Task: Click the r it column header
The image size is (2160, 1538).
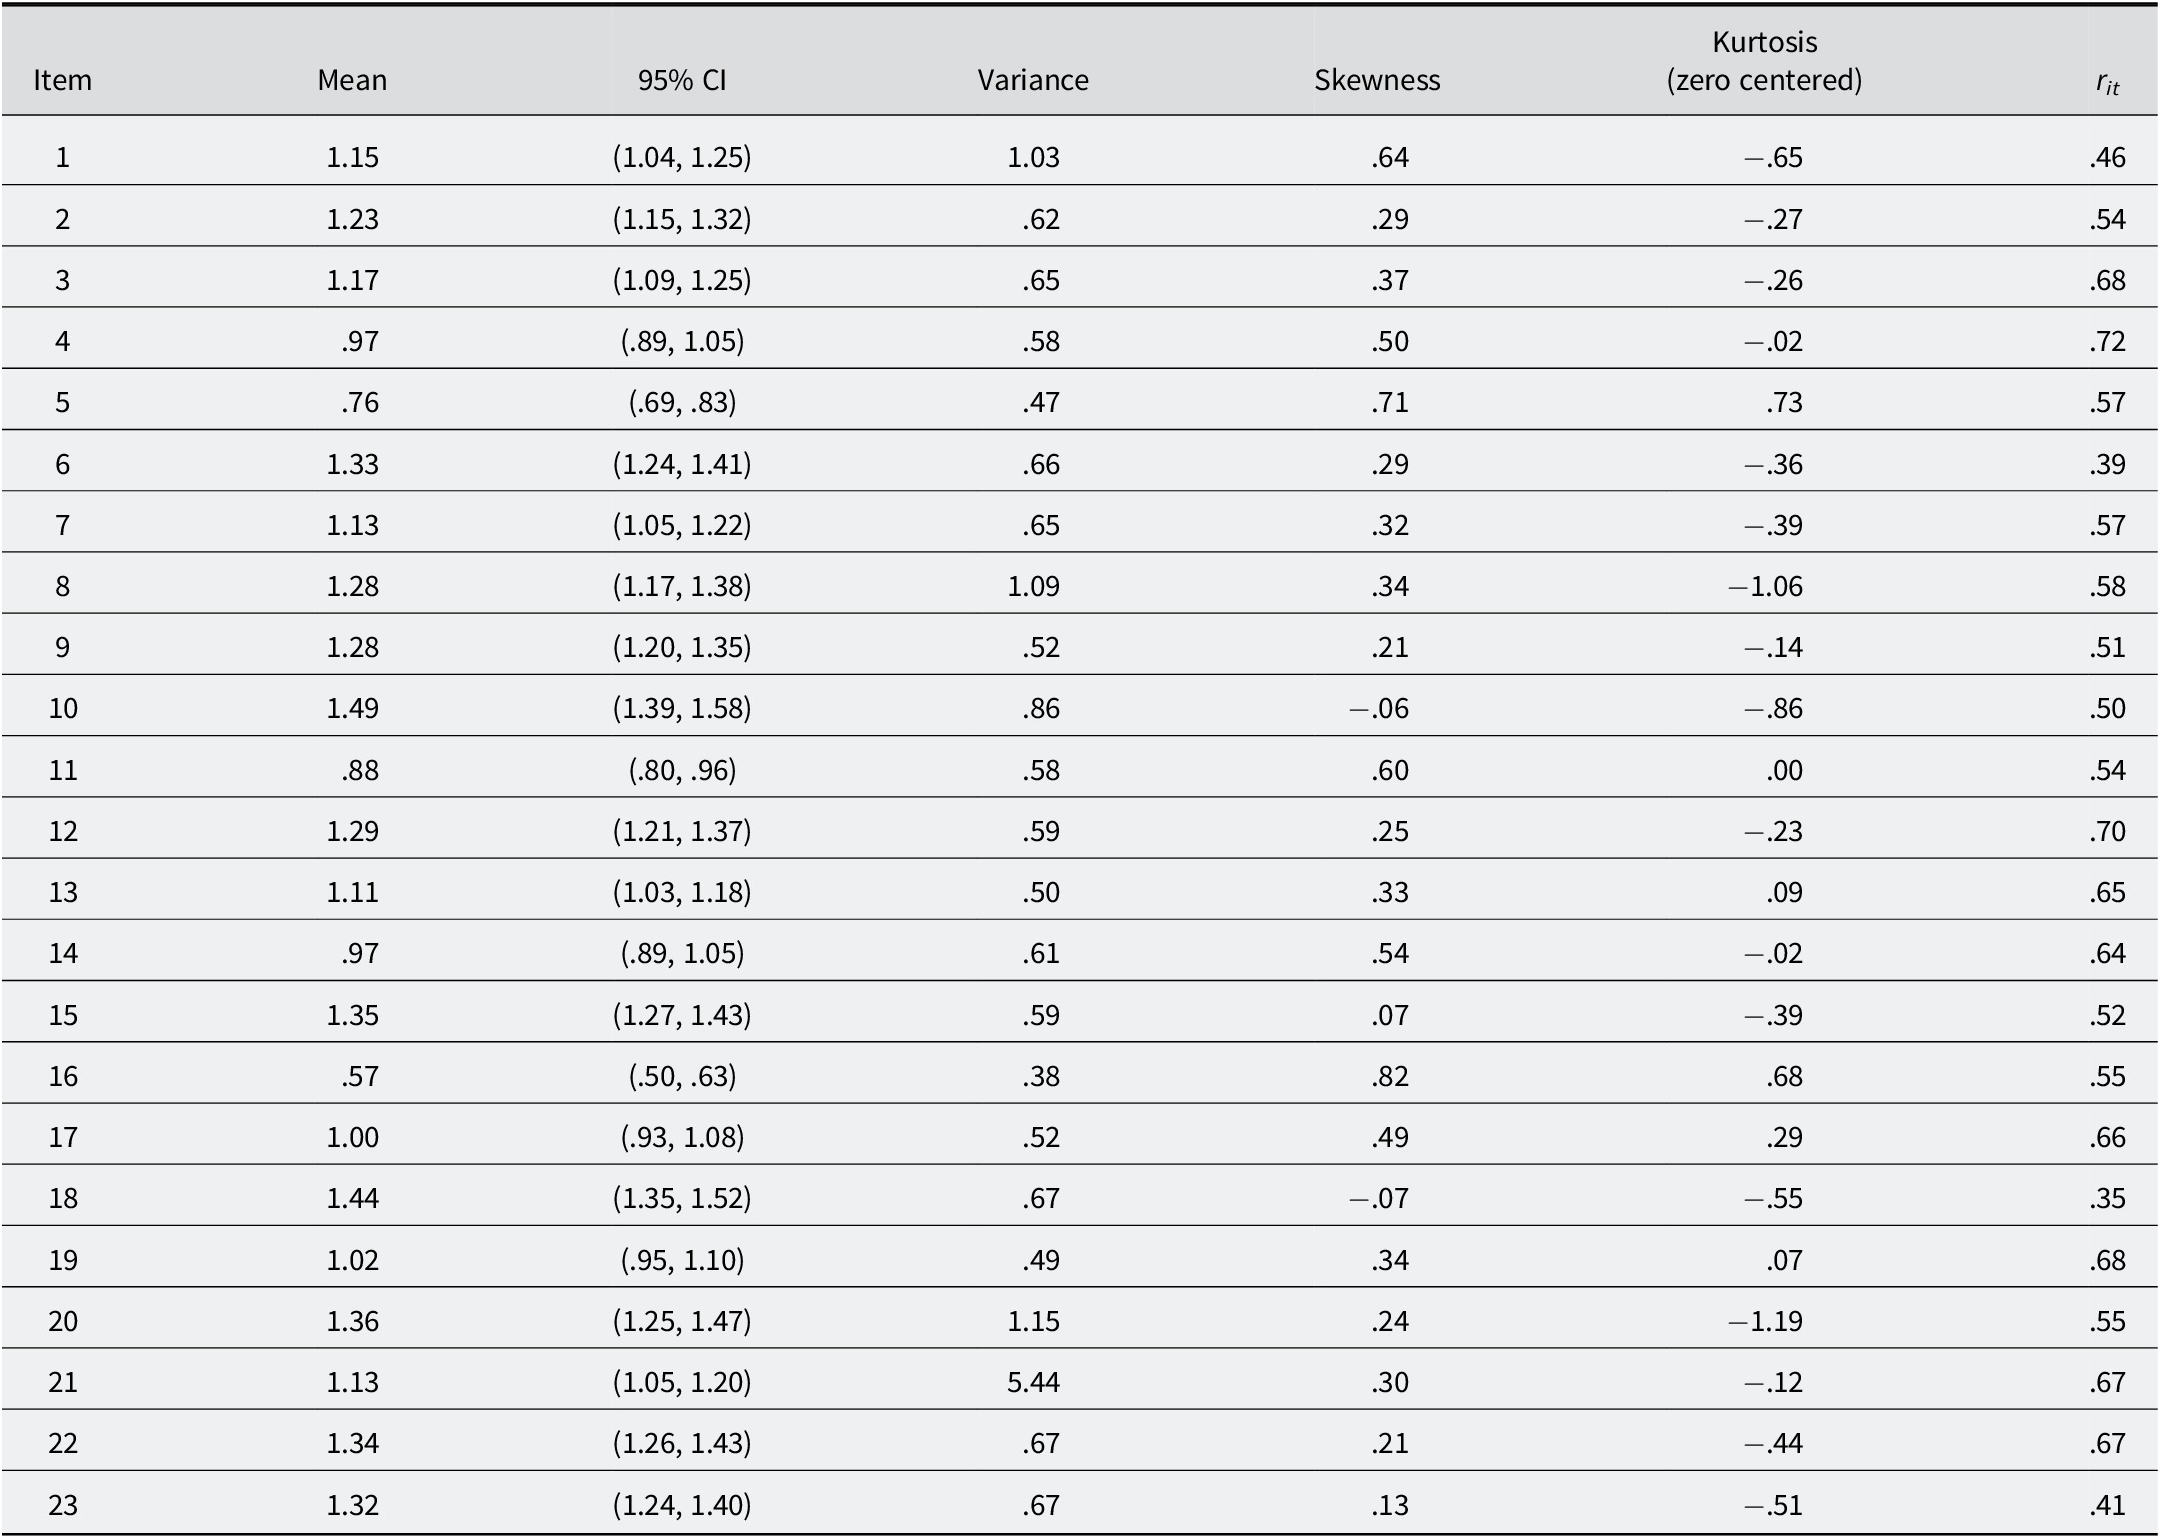Action: coord(2107,83)
